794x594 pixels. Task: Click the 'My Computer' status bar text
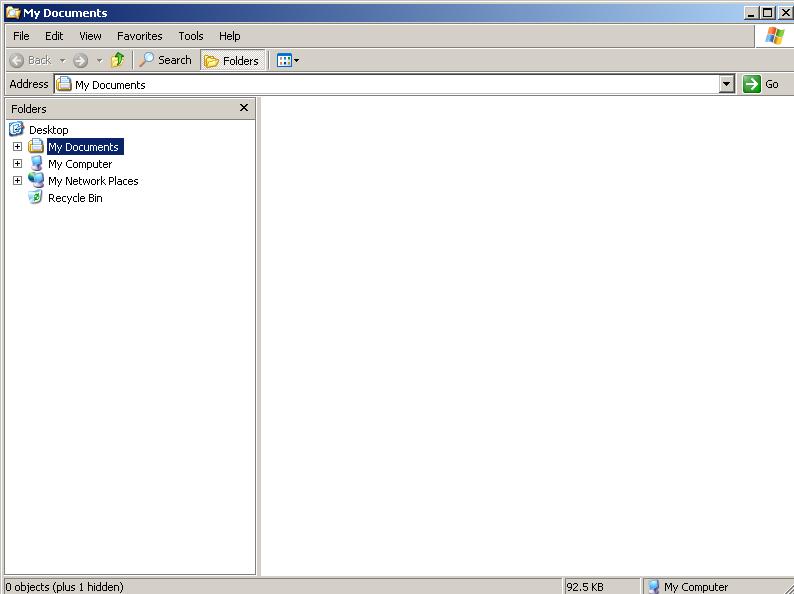pyautogui.click(x=696, y=587)
